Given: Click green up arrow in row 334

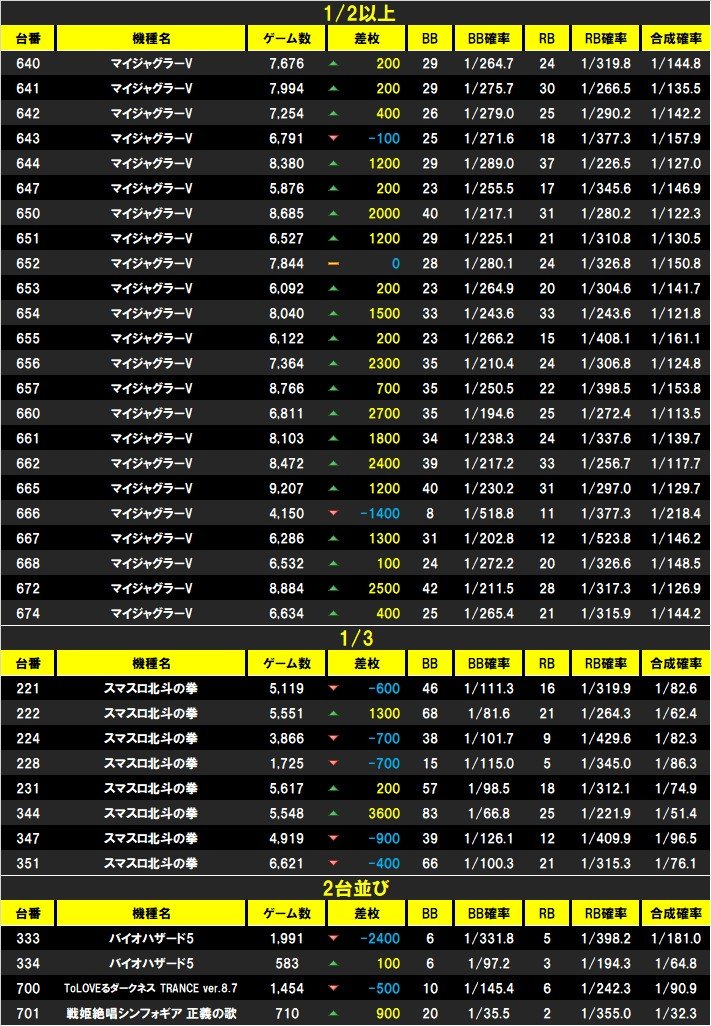Looking at the screenshot, I should pyautogui.click(x=334, y=963).
